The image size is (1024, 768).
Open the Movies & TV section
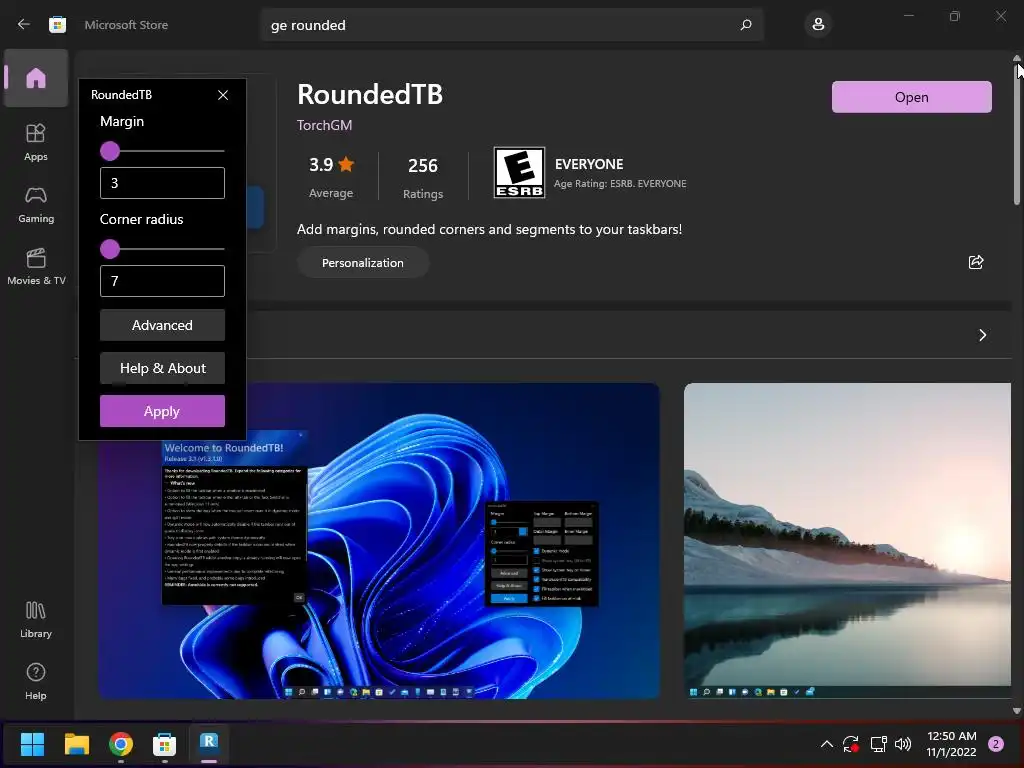pyautogui.click(x=36, y=266)
